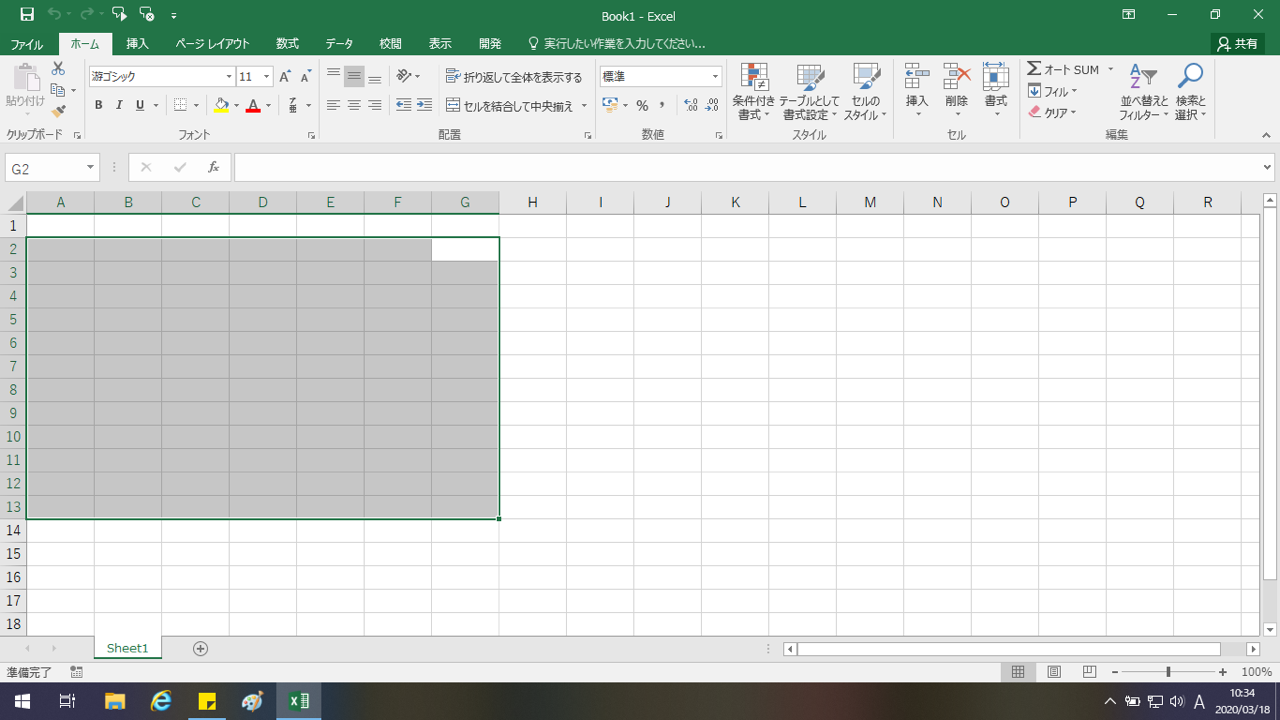Screen dimensions: 1280x720
Task: Open the font name dropdown (游ゴシック)
Action: (x=228, y=77)
